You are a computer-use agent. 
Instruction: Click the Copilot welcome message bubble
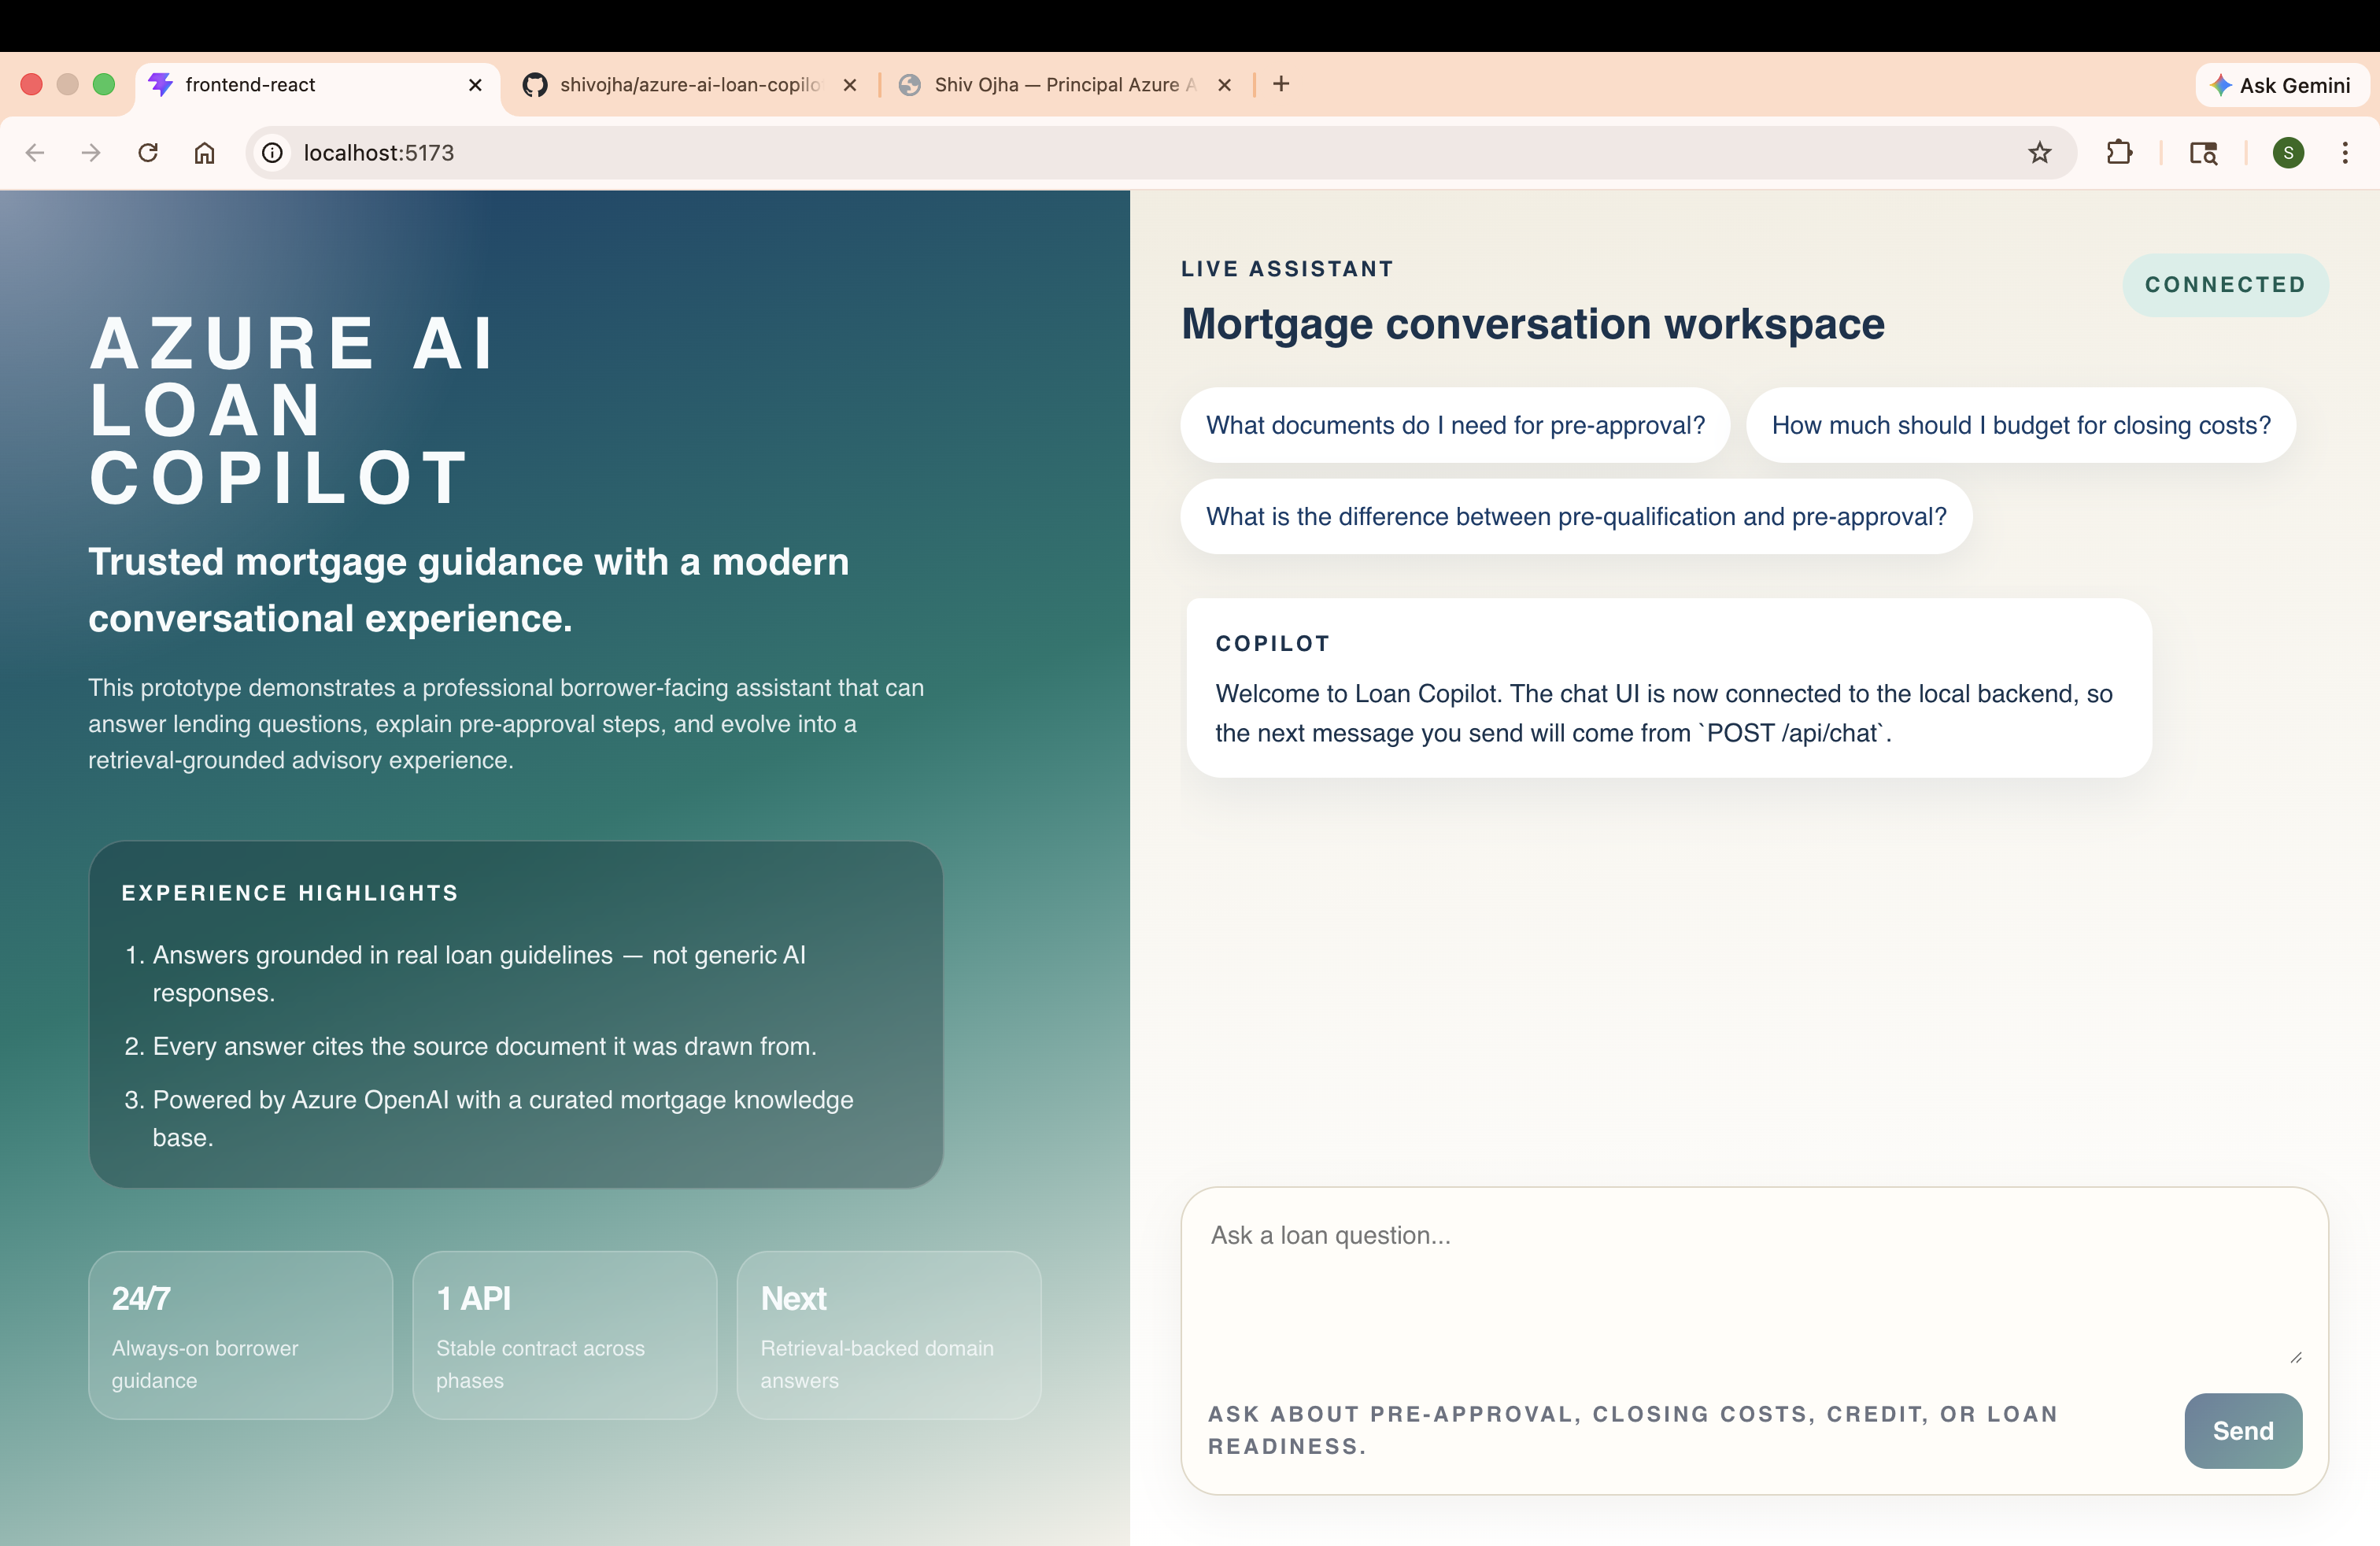coord(1668,688)
